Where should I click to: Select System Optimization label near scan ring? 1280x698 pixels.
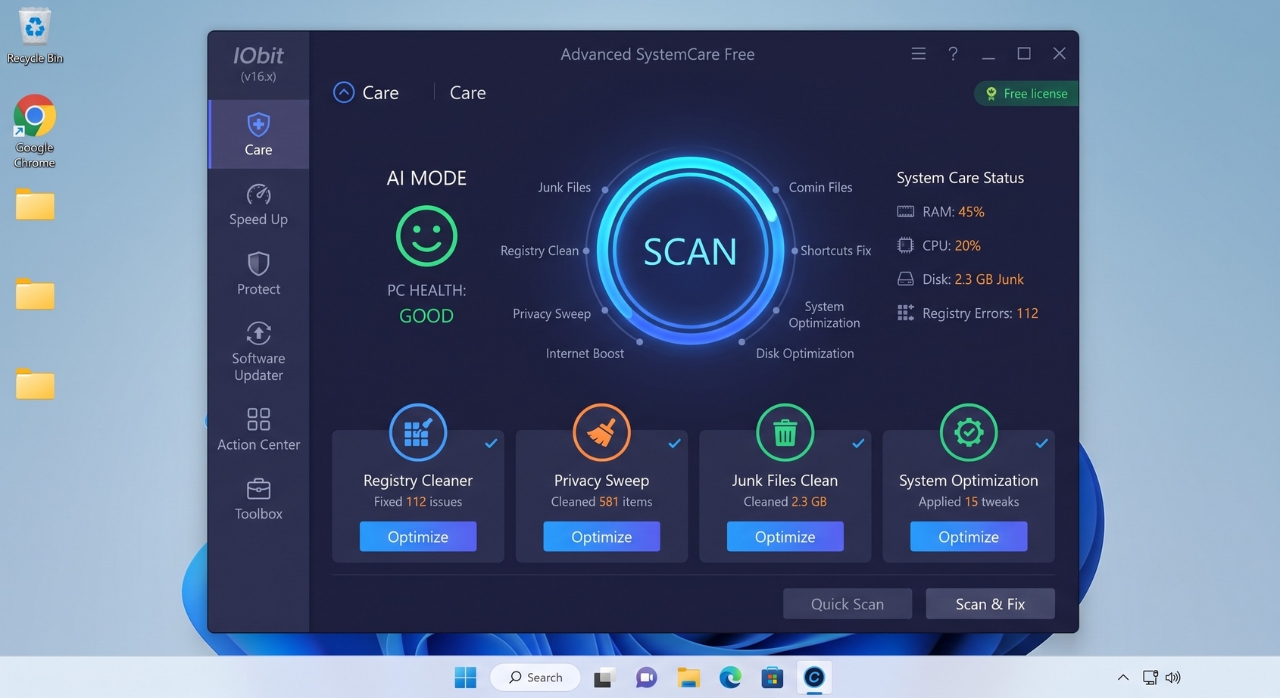pos(824,315)
